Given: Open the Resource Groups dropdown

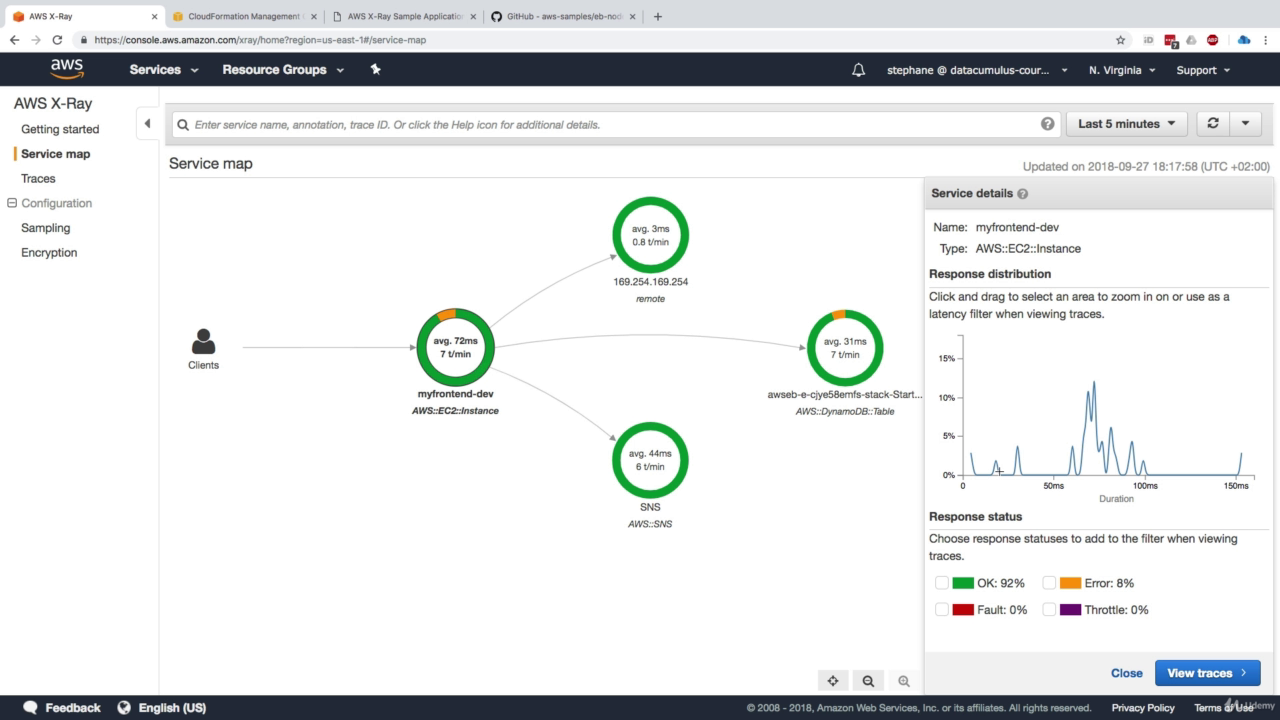Looking at the screenshot, I should tap(283, 70).
